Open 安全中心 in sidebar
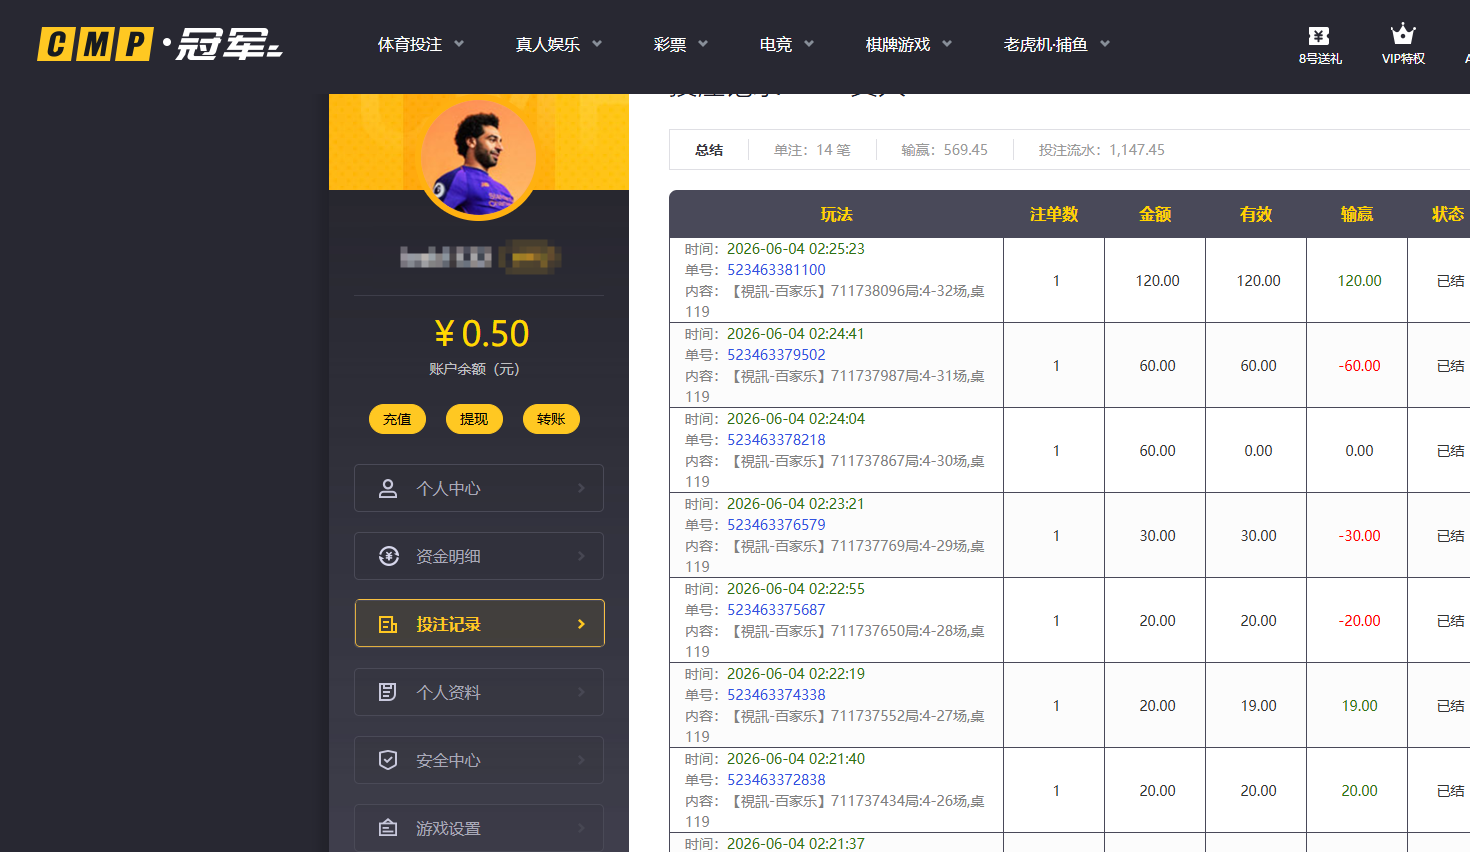 [x=479, y=760]
